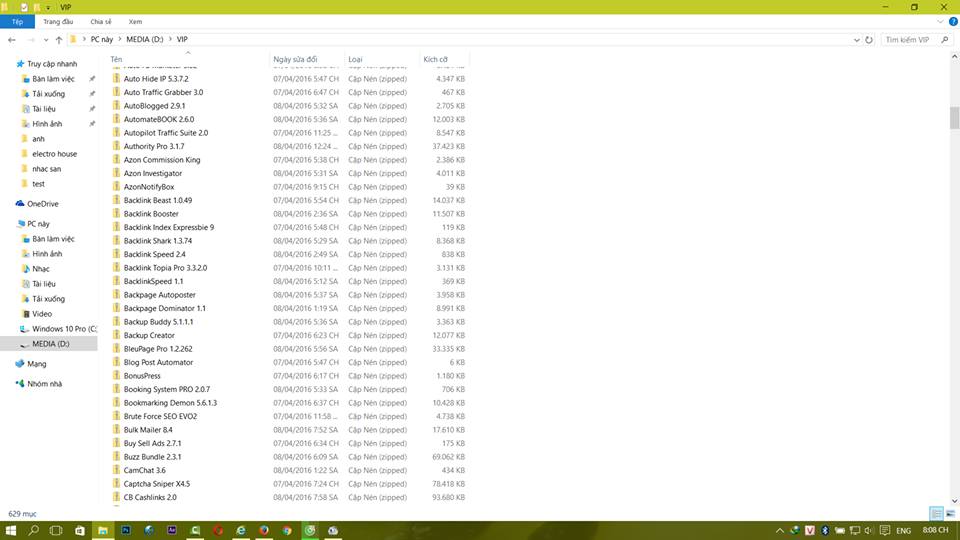Launch Photoshop from taskbar
This screenshot has width=960, height=540.
tap(126, 530)
